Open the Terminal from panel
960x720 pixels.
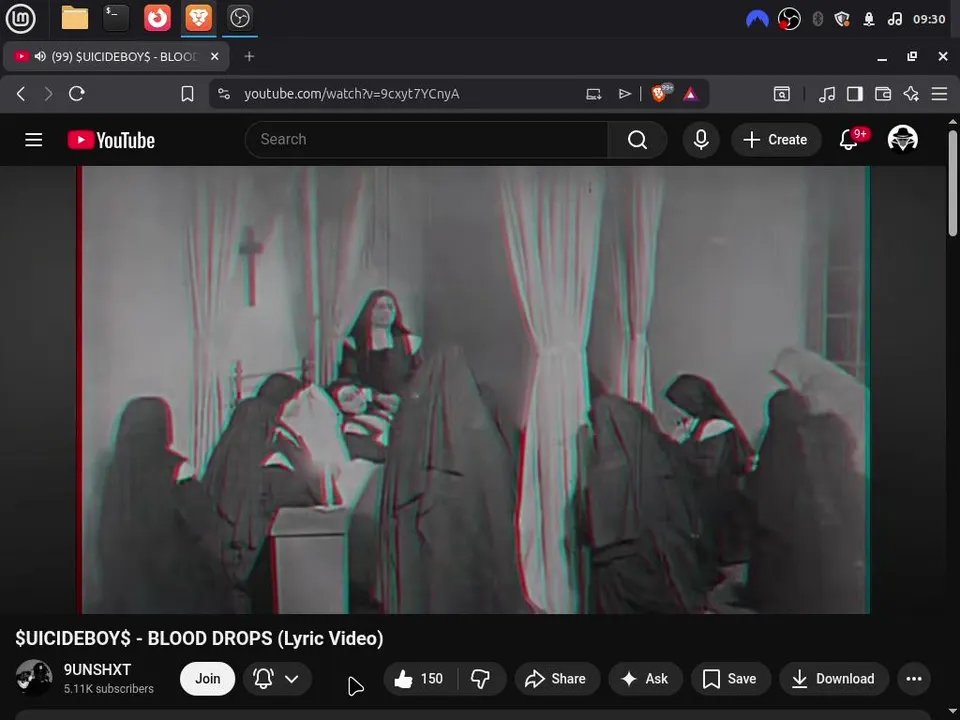(x=116, y=18)
